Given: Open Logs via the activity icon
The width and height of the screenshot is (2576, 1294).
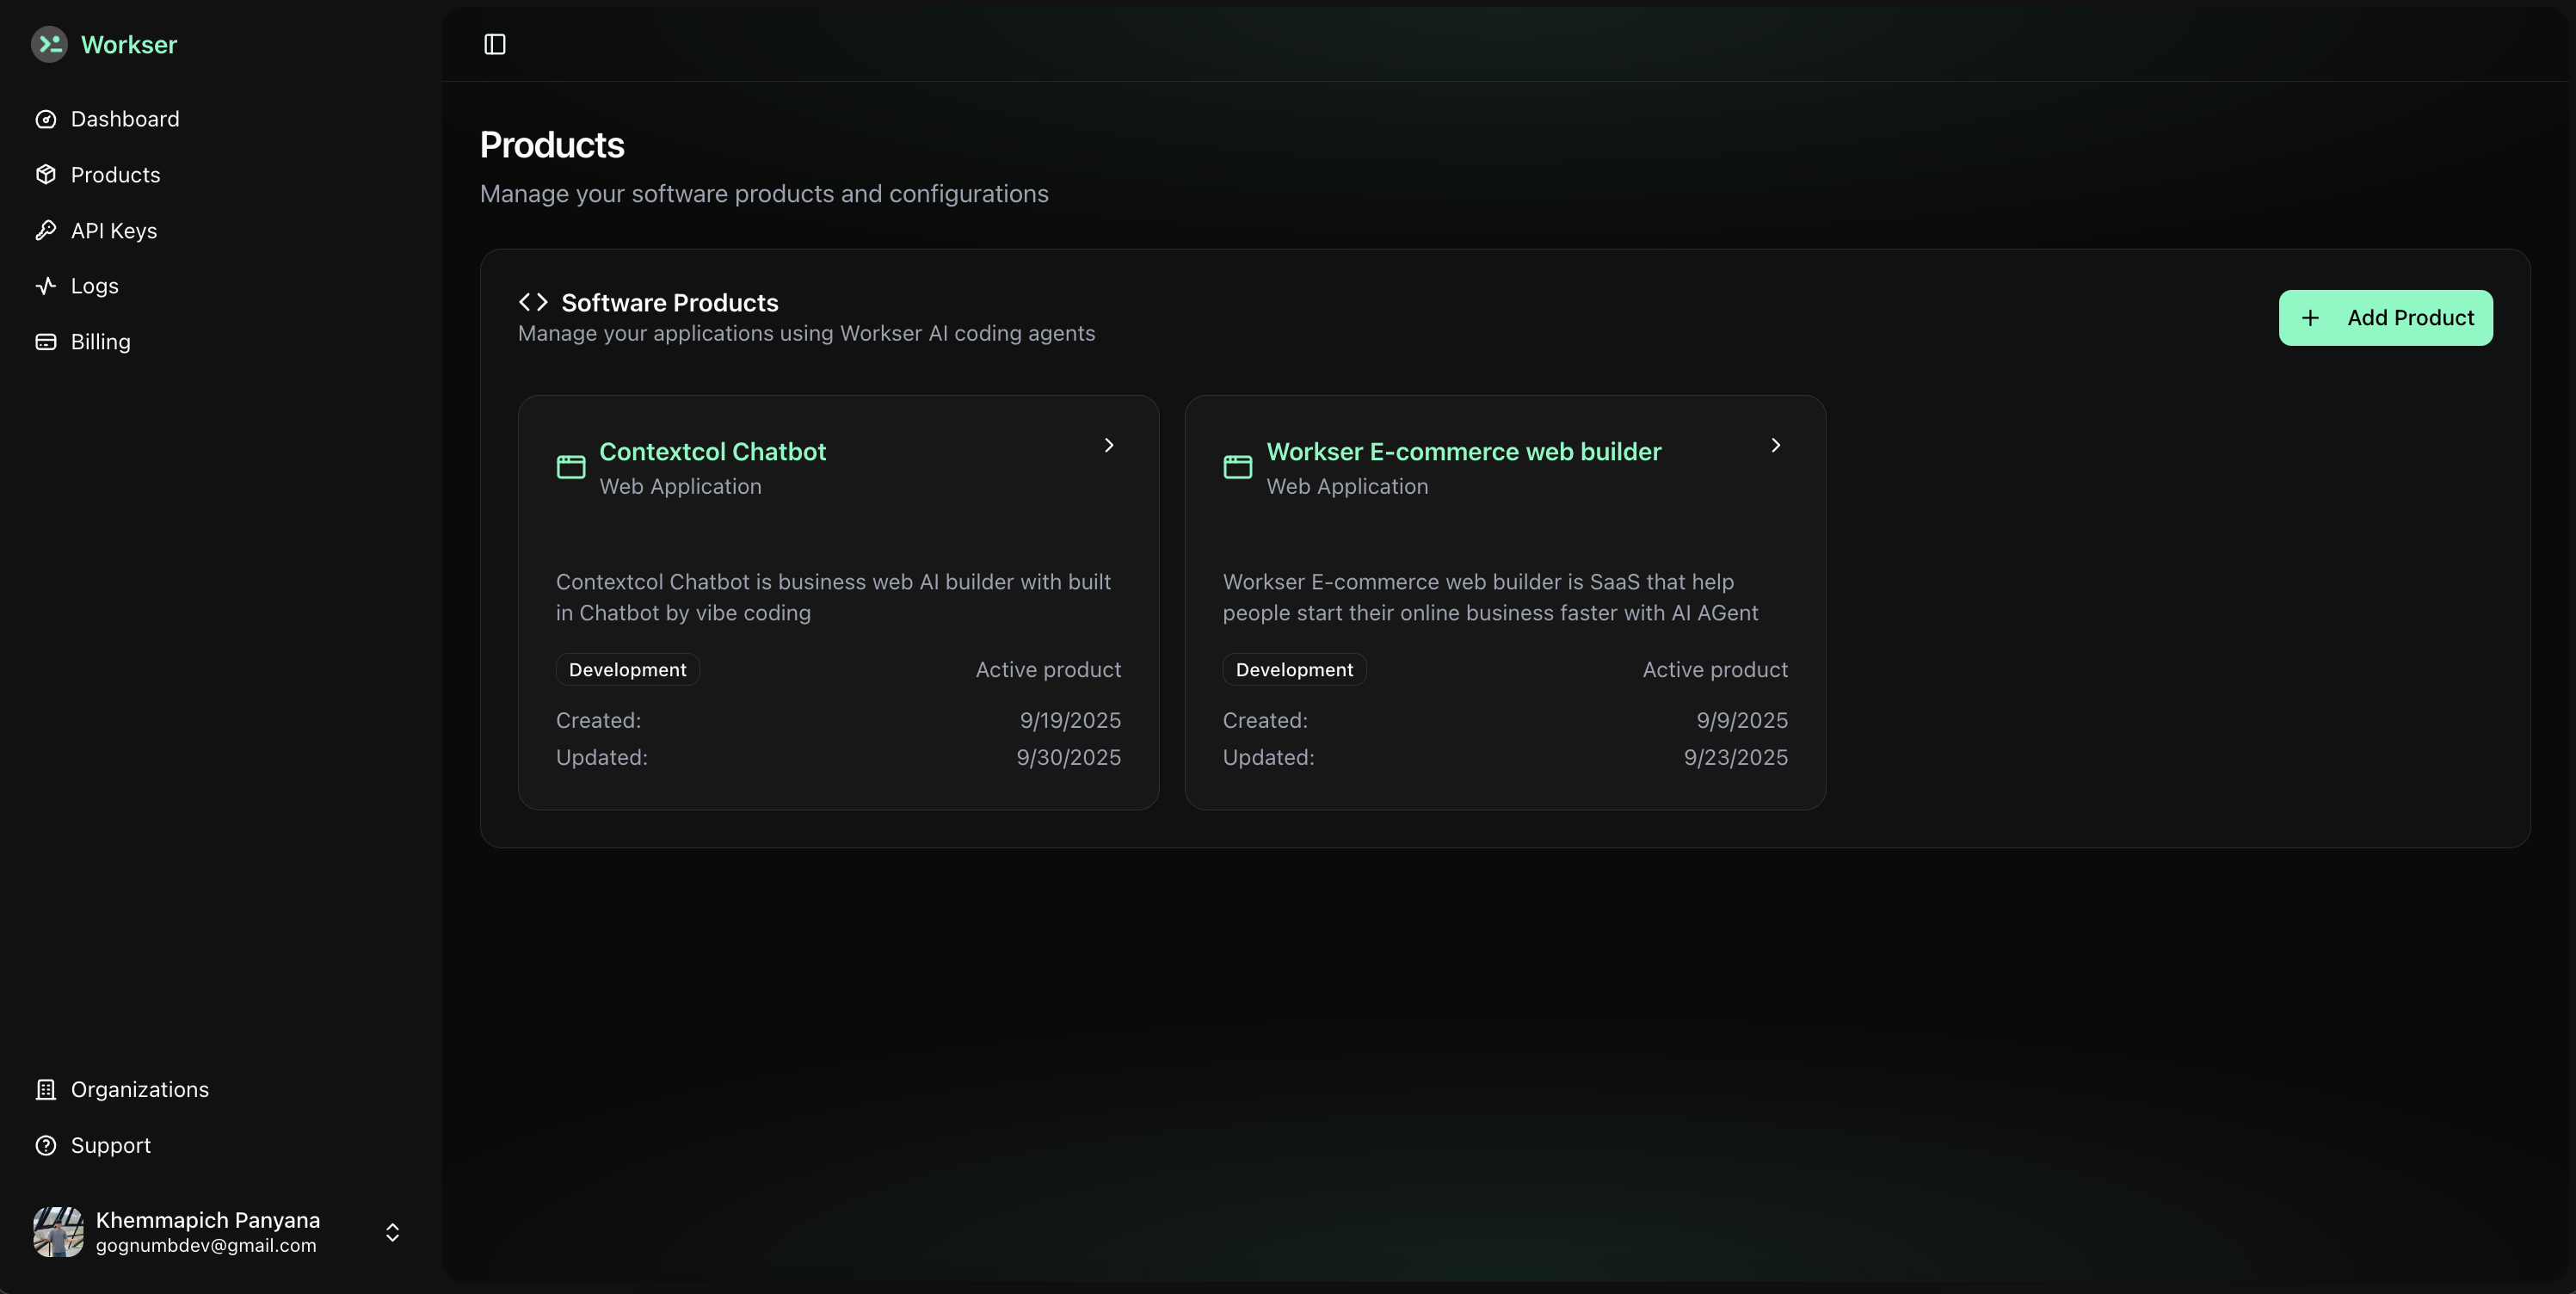Looking at the screenshot, I should [47, 285].
